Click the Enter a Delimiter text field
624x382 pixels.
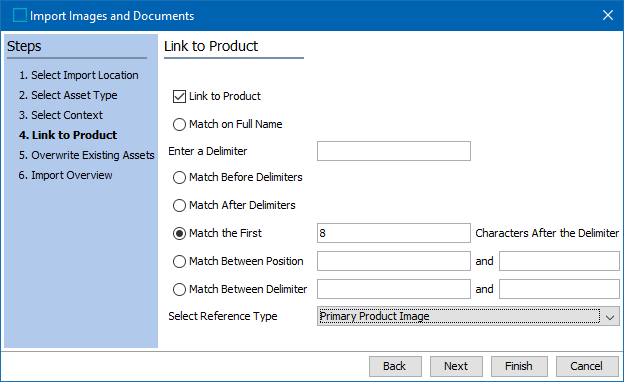394,151
